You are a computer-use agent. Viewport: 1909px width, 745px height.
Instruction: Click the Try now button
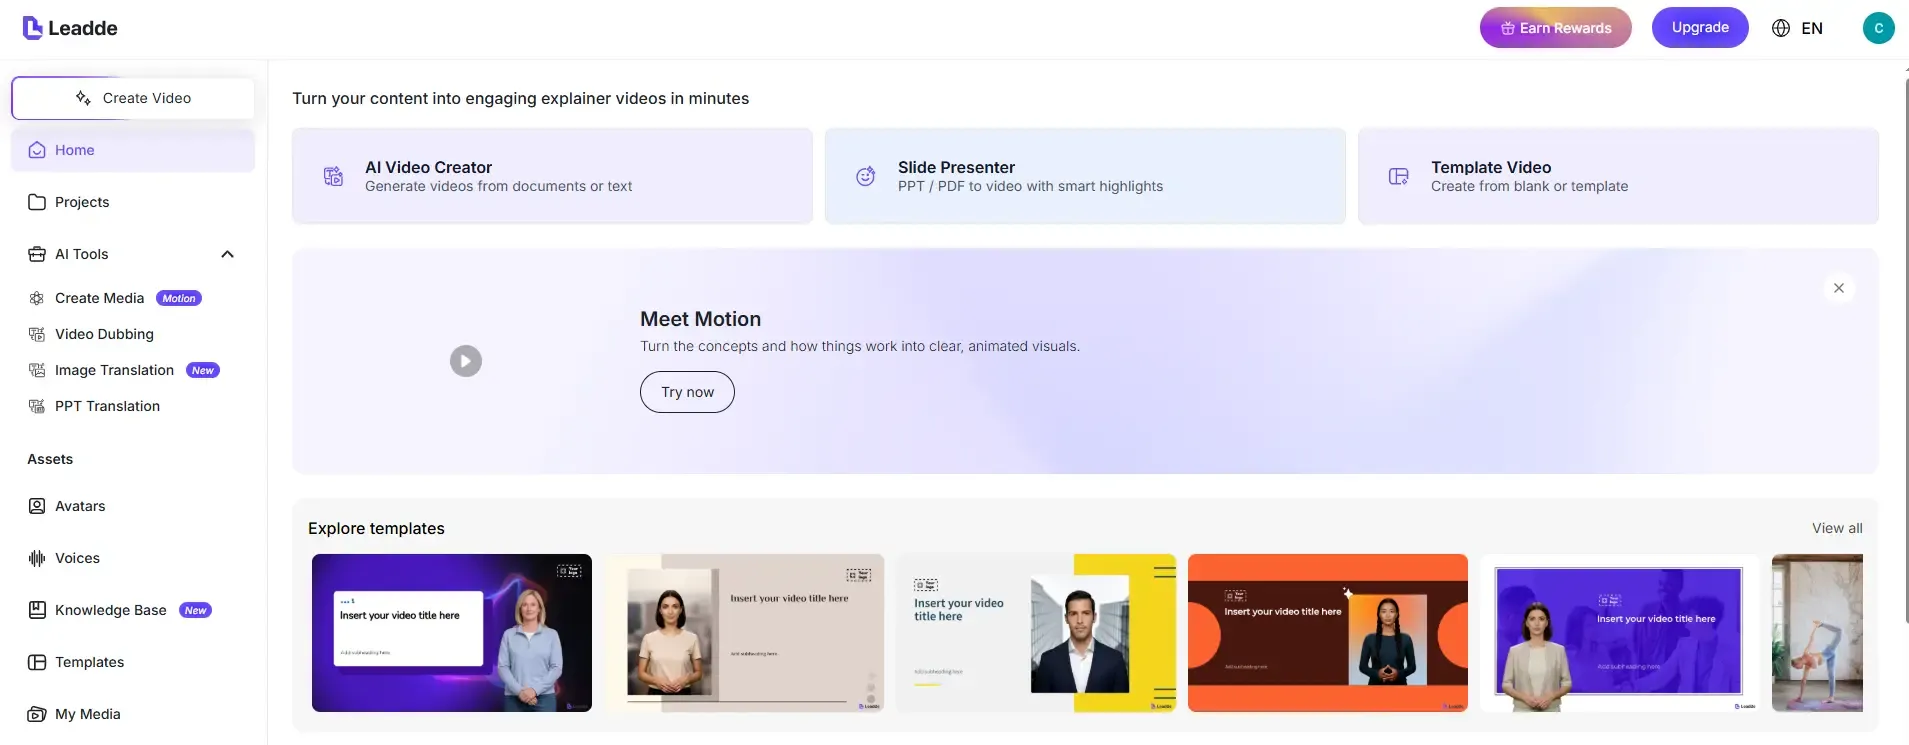coord(687,392)
